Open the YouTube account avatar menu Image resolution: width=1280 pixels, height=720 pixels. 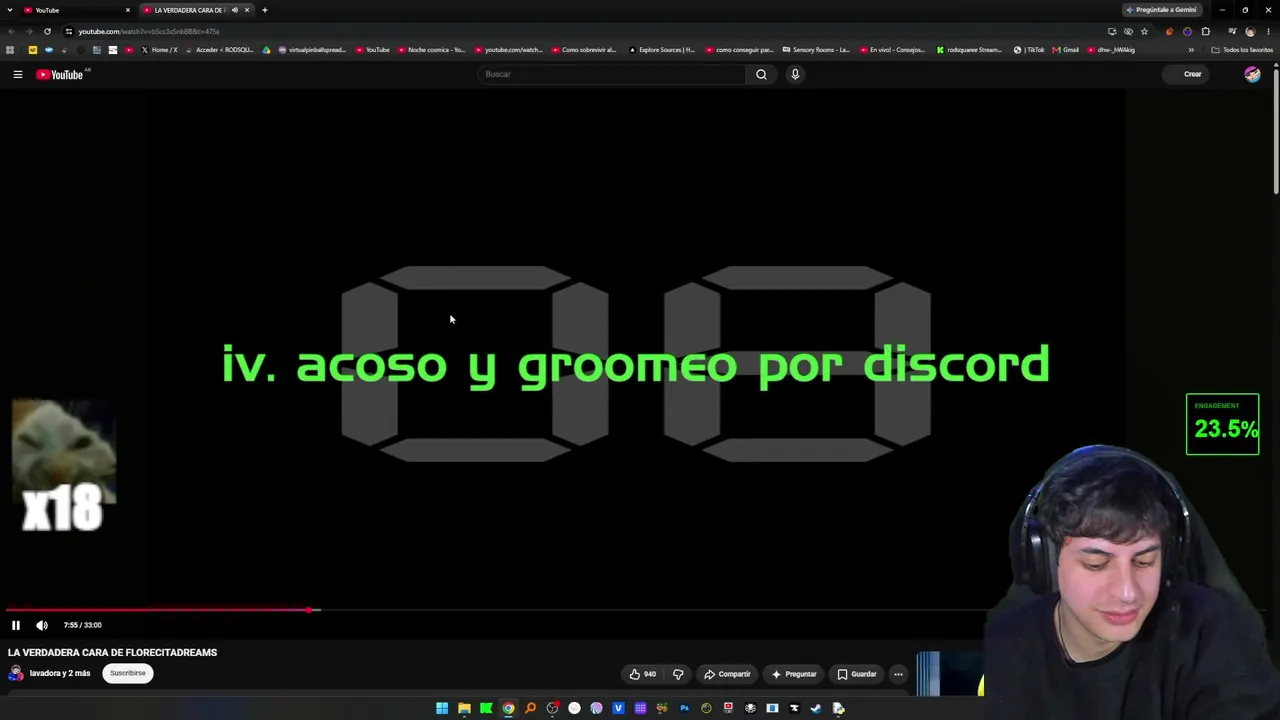[1252, 74]
